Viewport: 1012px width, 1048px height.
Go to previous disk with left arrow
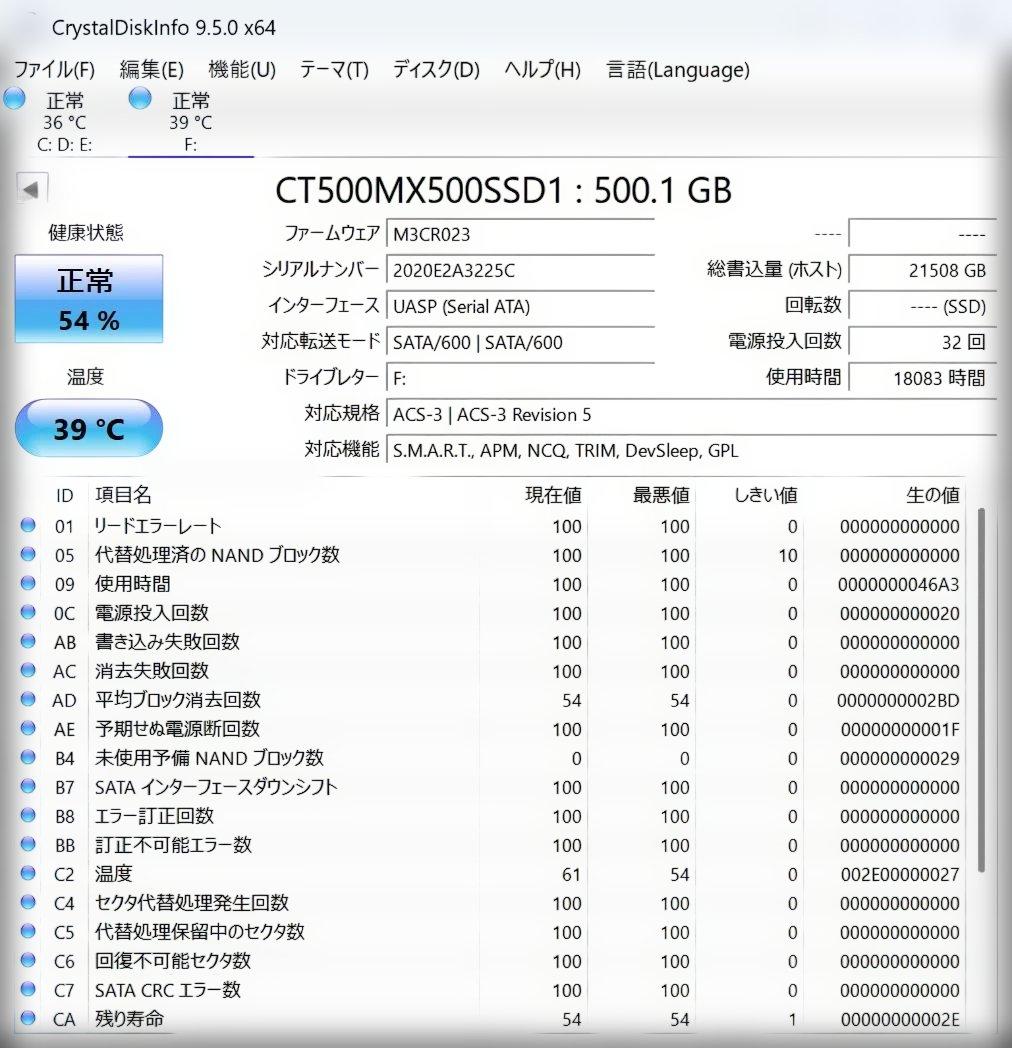coord(31,188)
